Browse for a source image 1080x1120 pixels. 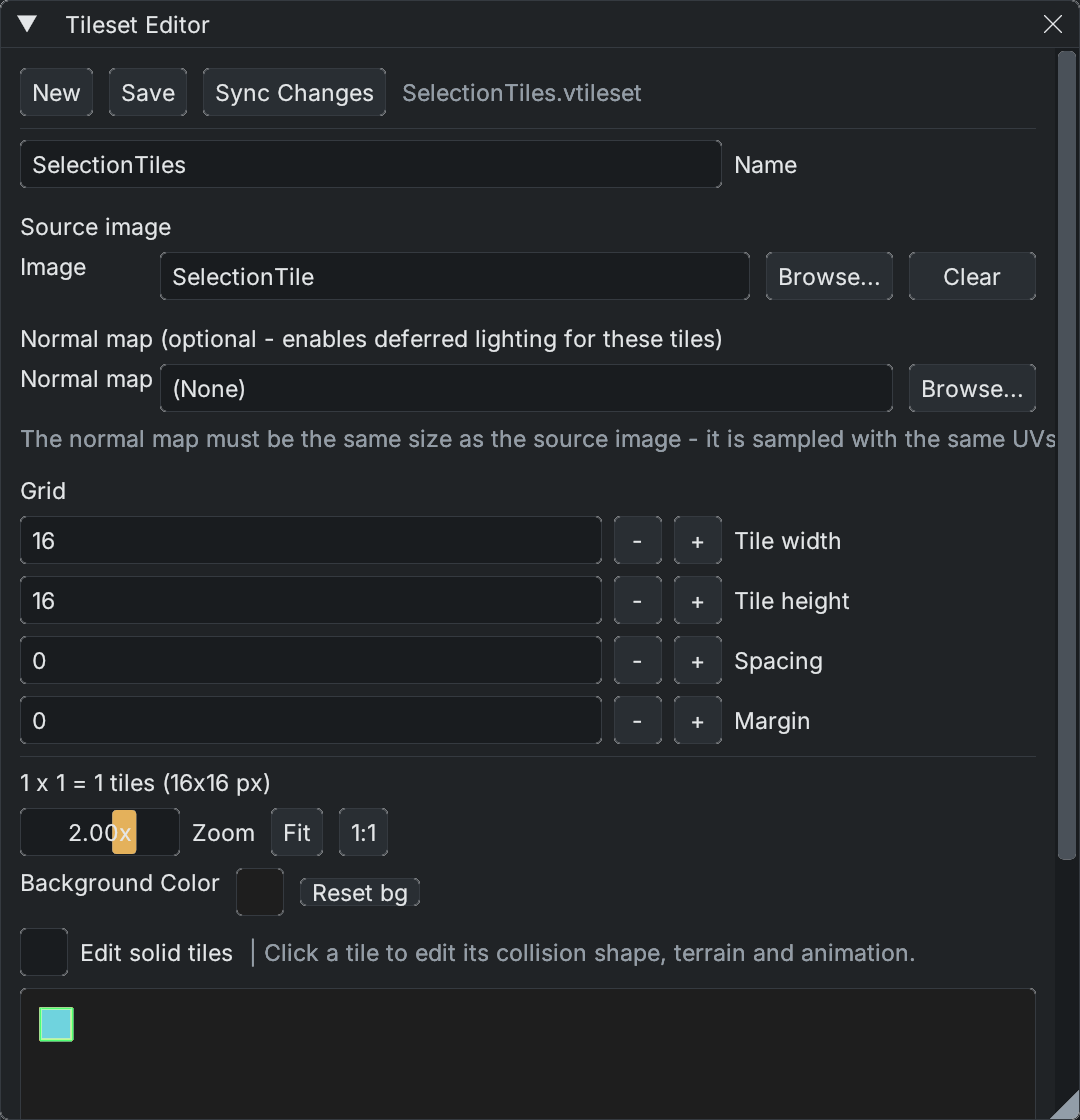coord(829,276)
